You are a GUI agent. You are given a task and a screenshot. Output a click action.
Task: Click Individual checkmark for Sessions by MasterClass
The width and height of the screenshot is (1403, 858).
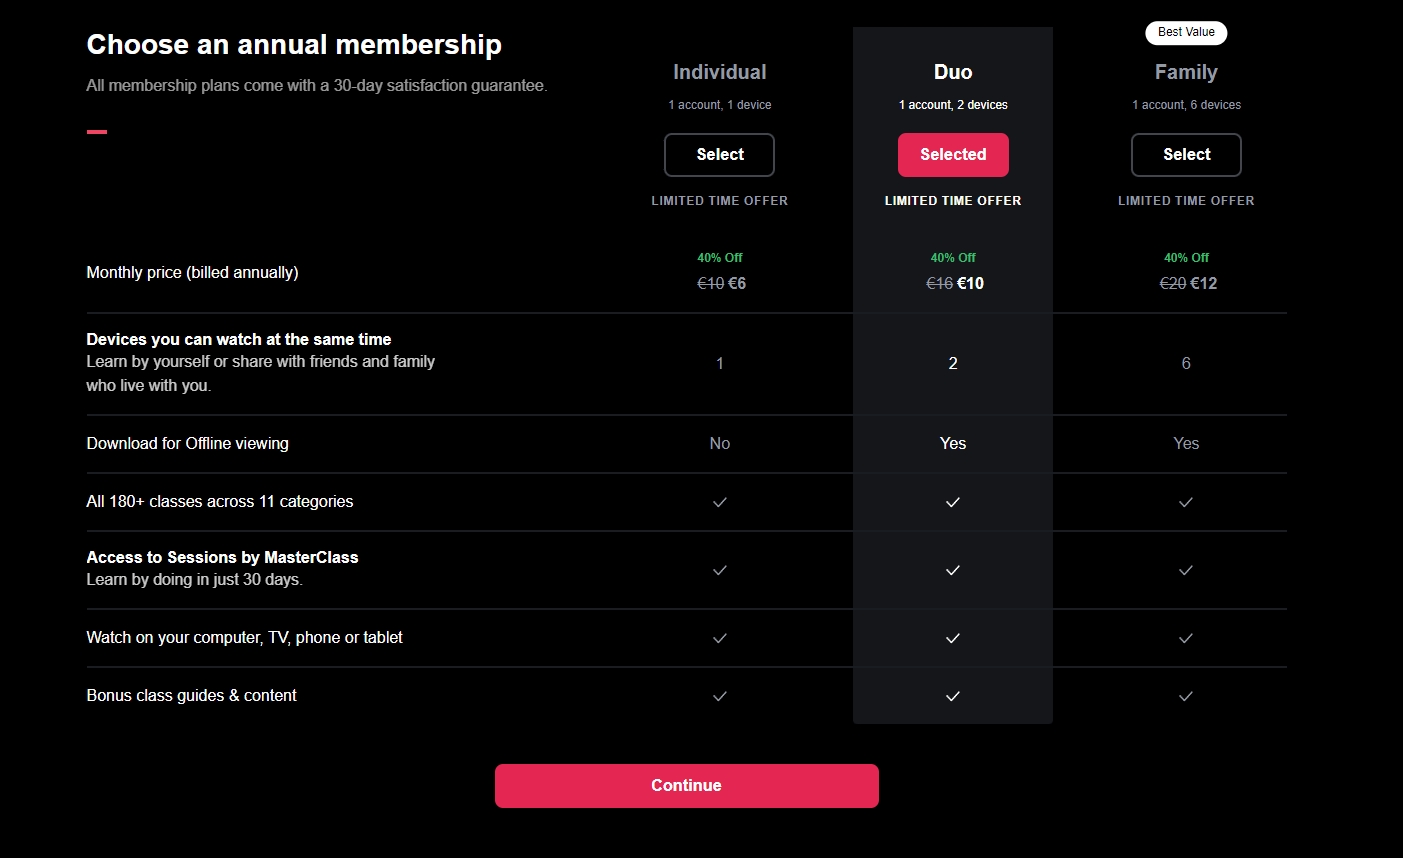719,570
